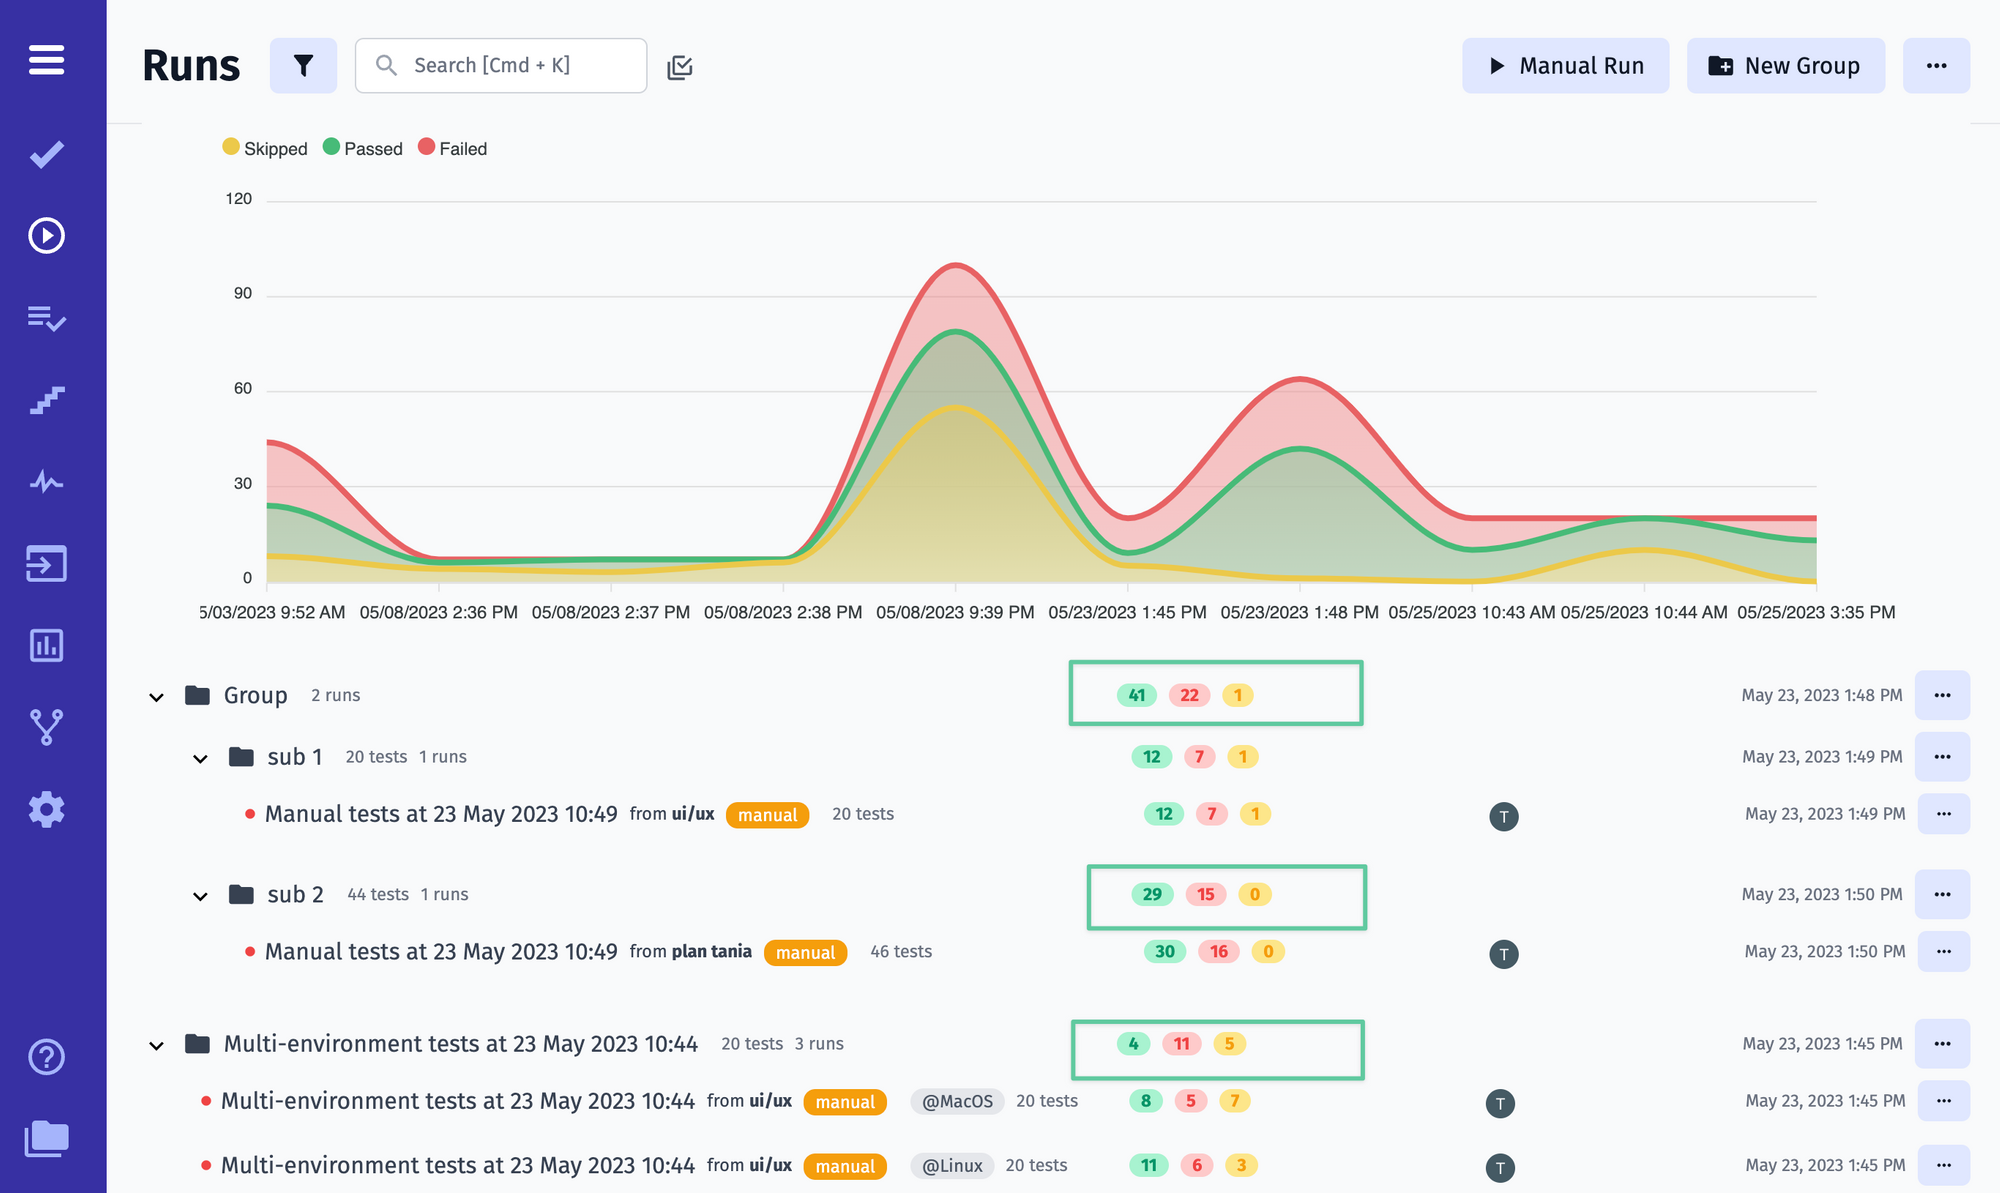
Task: Open options menu for the @MacOS run
Action: click(1943, 1101)
